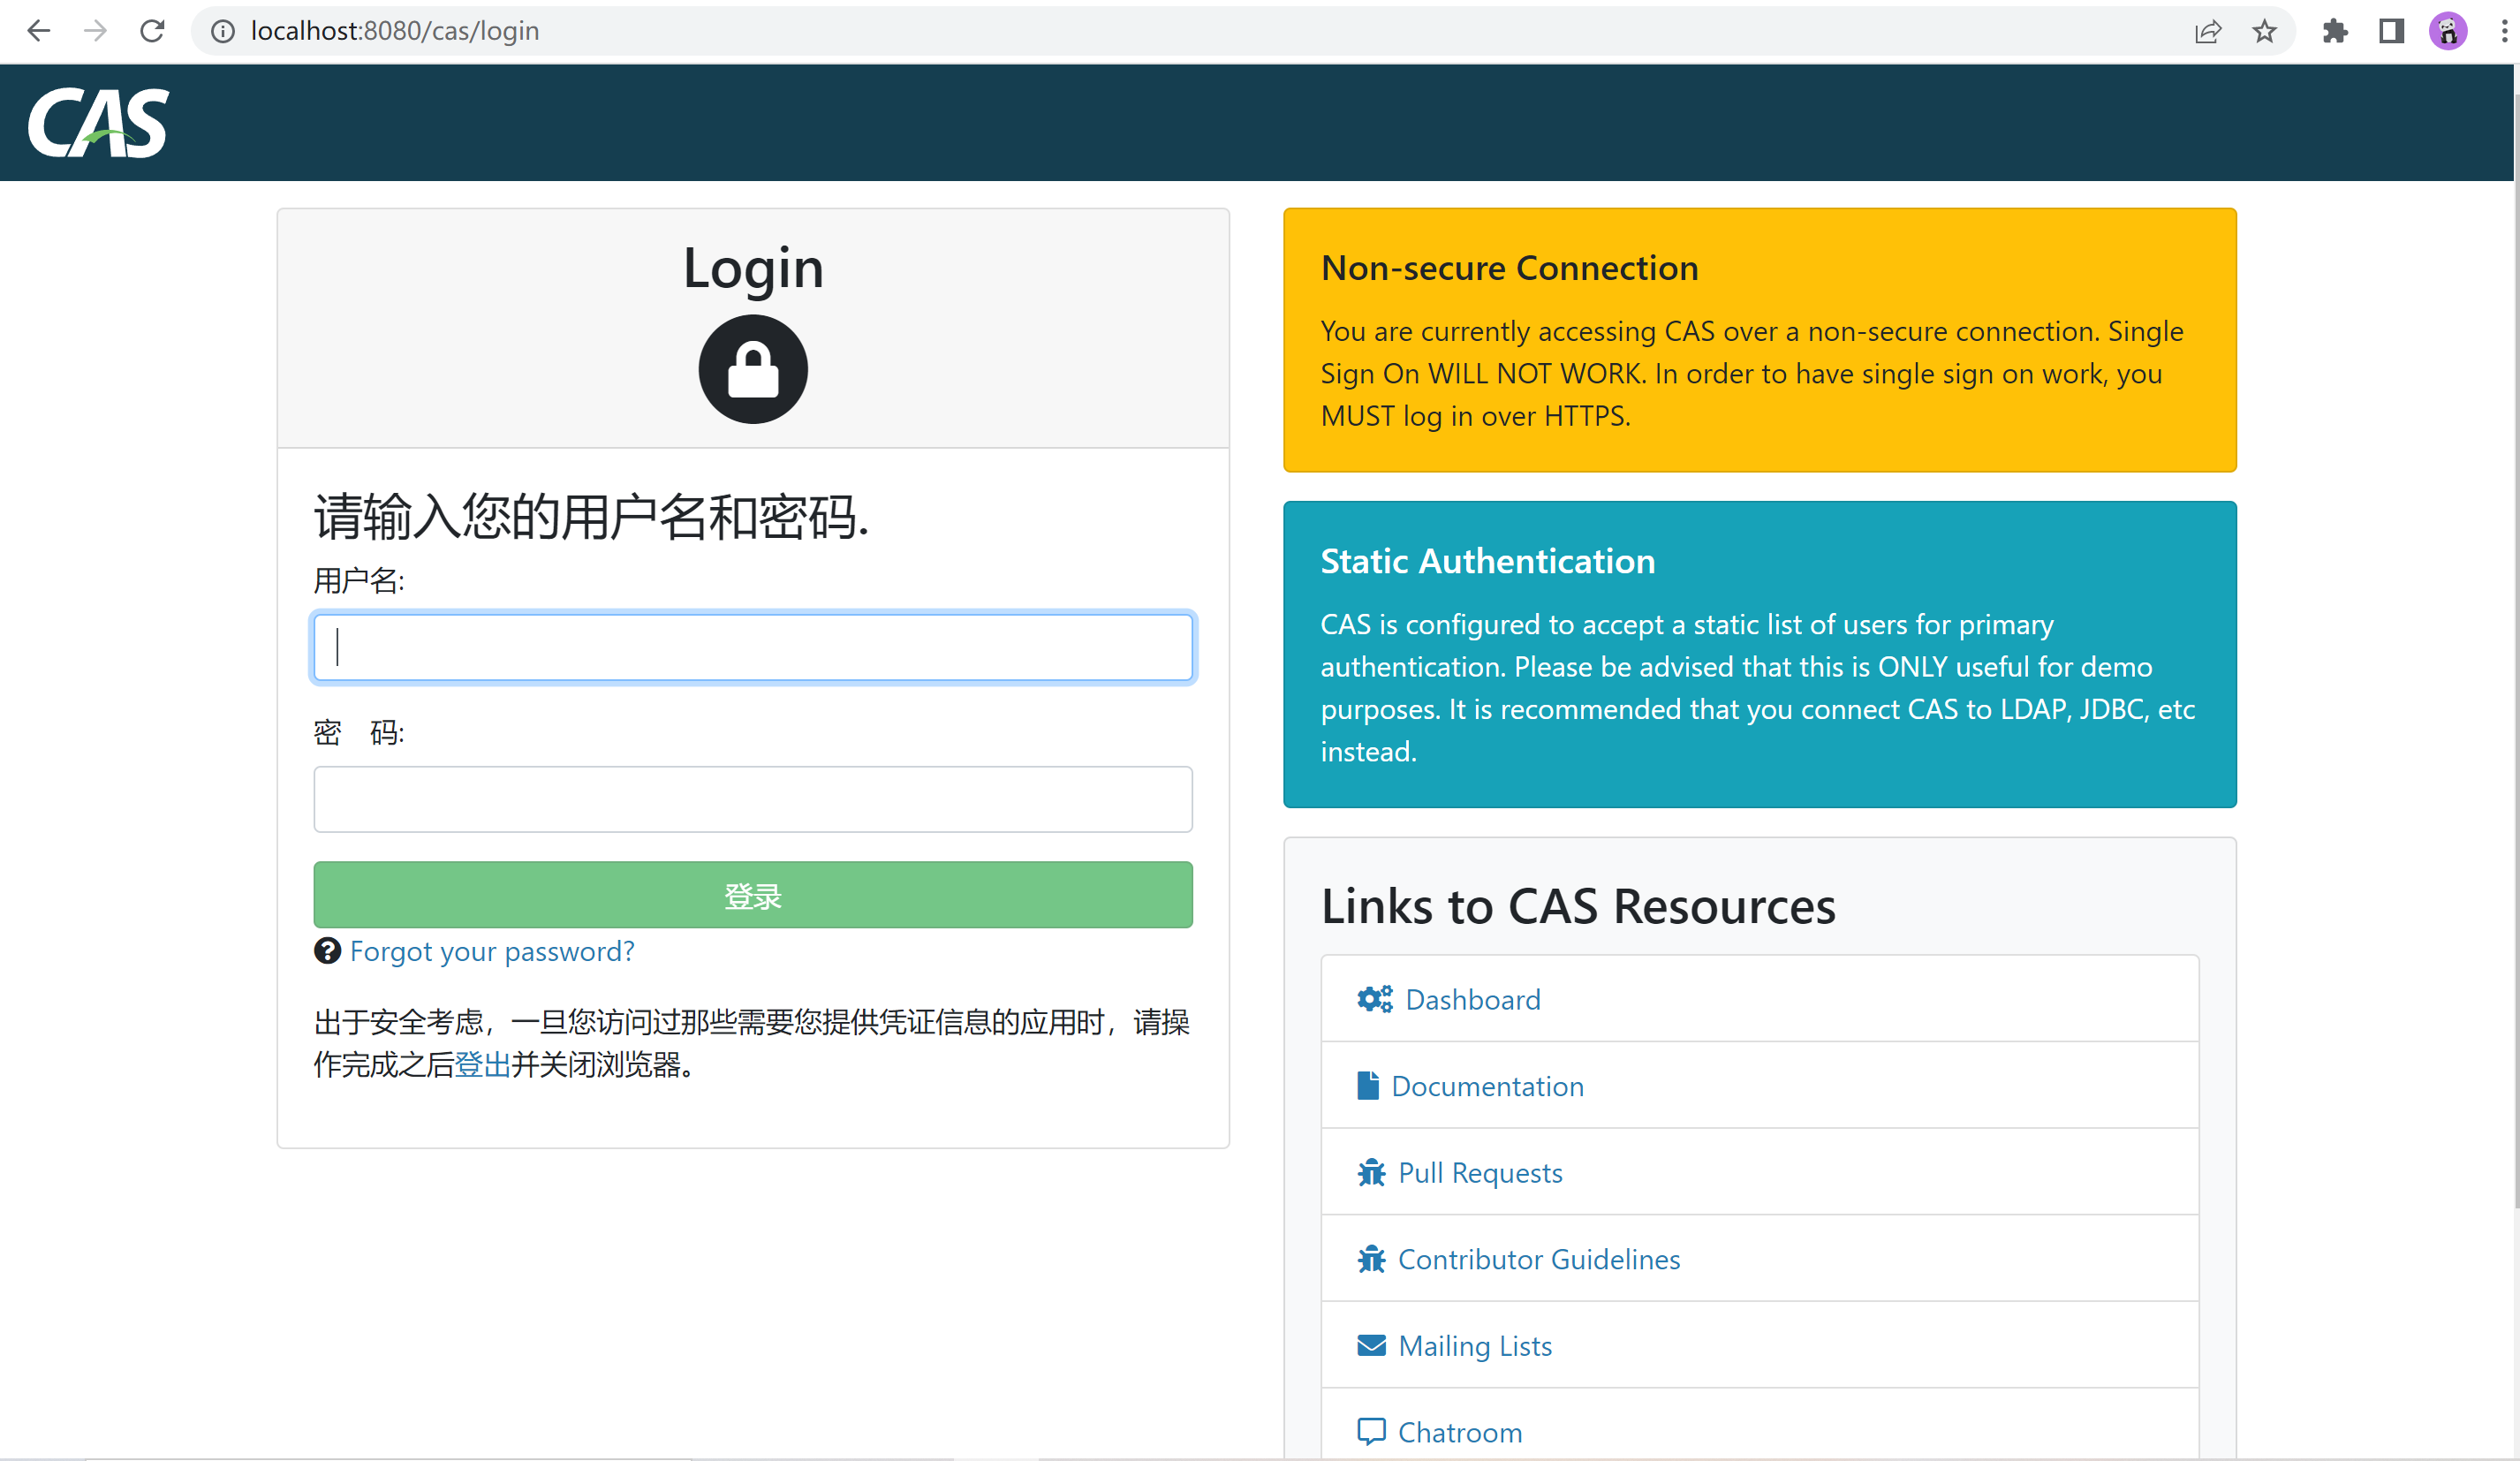Click the question mark icon near Forgot your password
Screen dimensions: 2520x1461
[327, 951]
